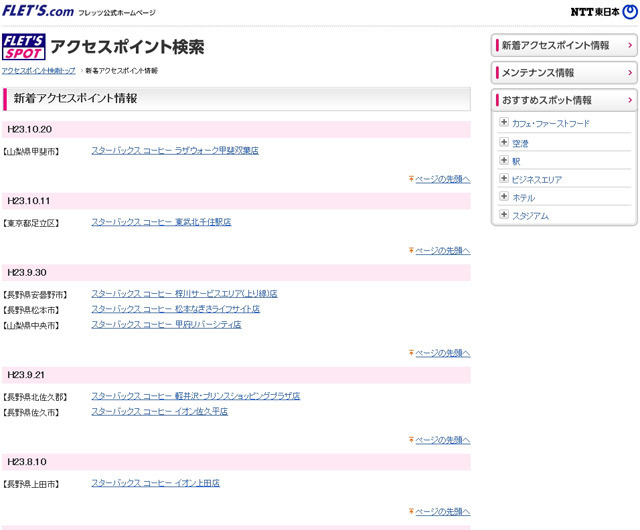Open スターバックス ラザウォーク甲斐双葉店 link
This screenshot has width=640, height=530.
pos(175,151)
